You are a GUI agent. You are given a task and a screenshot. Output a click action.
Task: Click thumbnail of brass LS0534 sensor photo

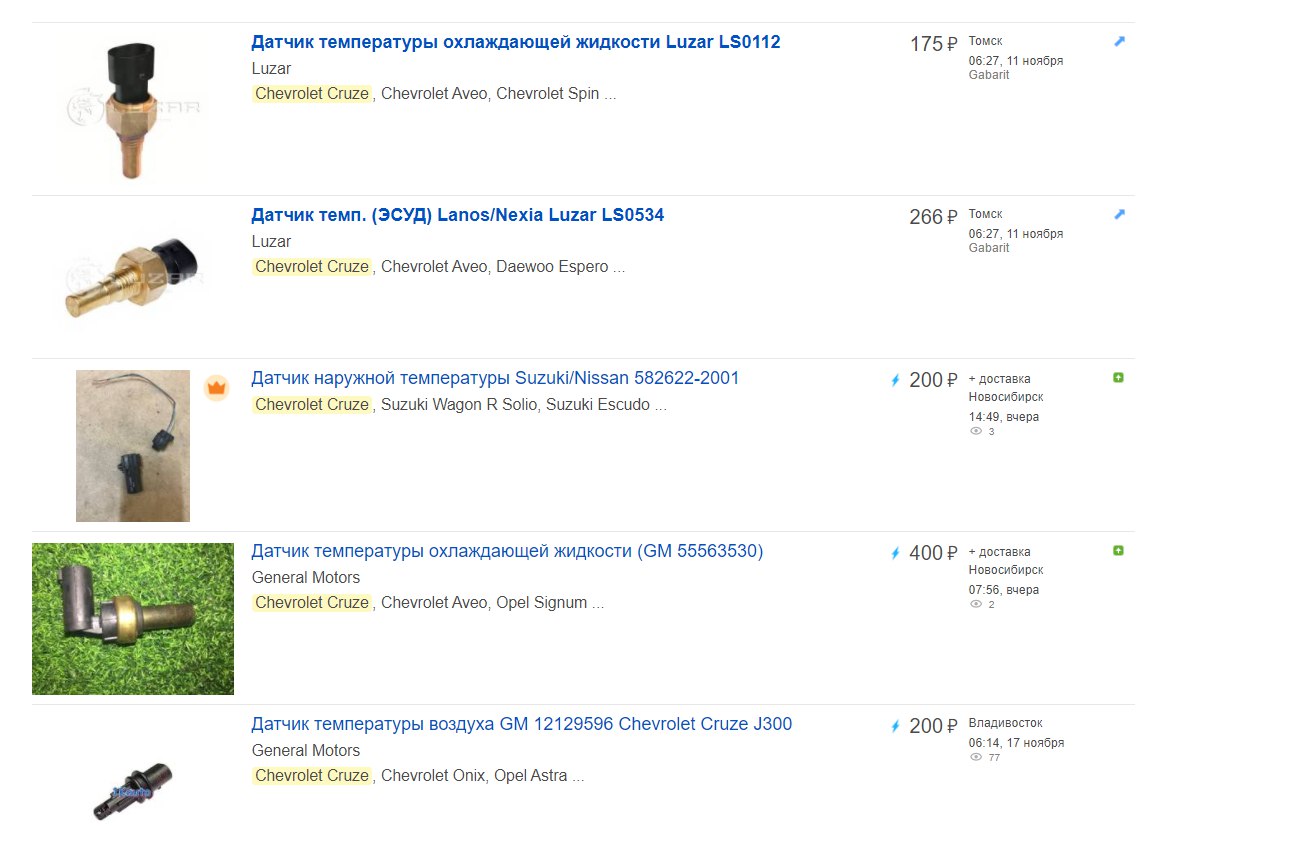coord(133,277)
